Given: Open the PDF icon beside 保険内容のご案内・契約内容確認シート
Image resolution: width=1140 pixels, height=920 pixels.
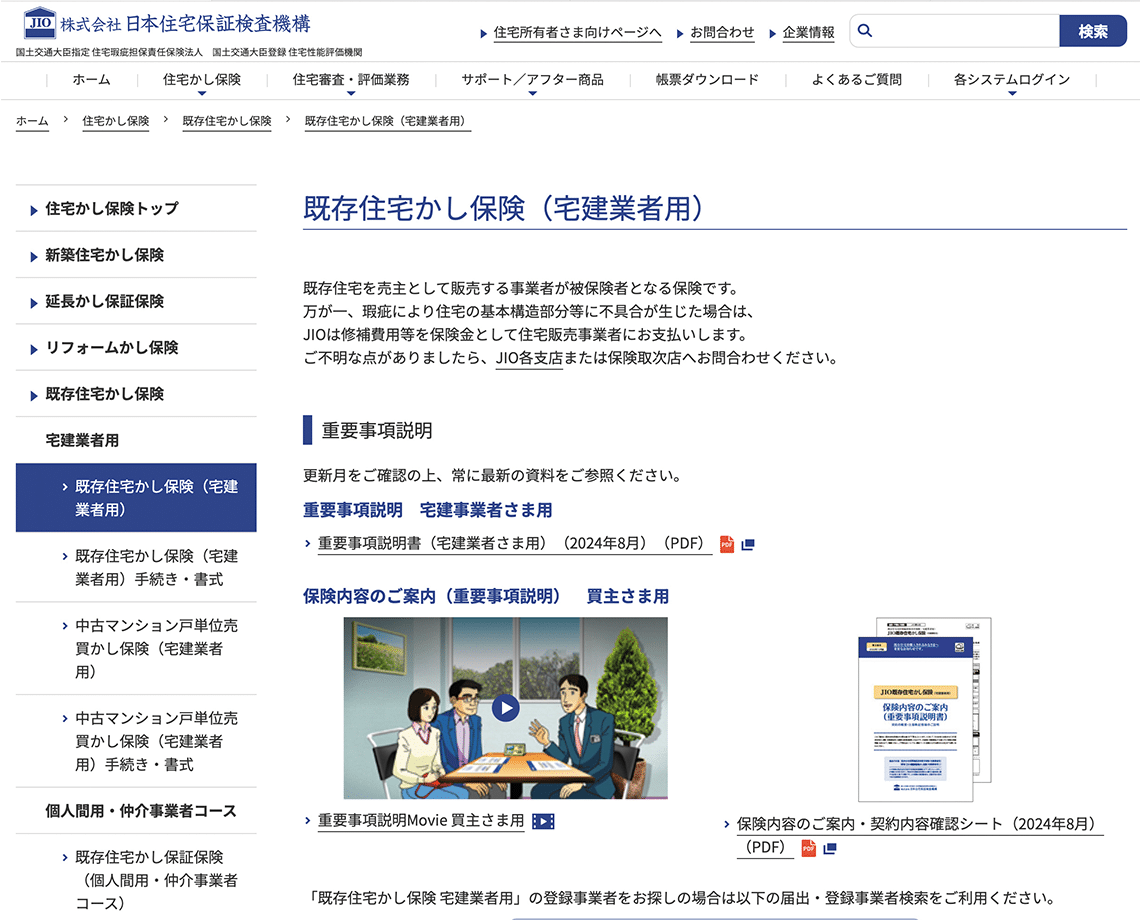Looking at the screenshot, I should pos(811,846).
